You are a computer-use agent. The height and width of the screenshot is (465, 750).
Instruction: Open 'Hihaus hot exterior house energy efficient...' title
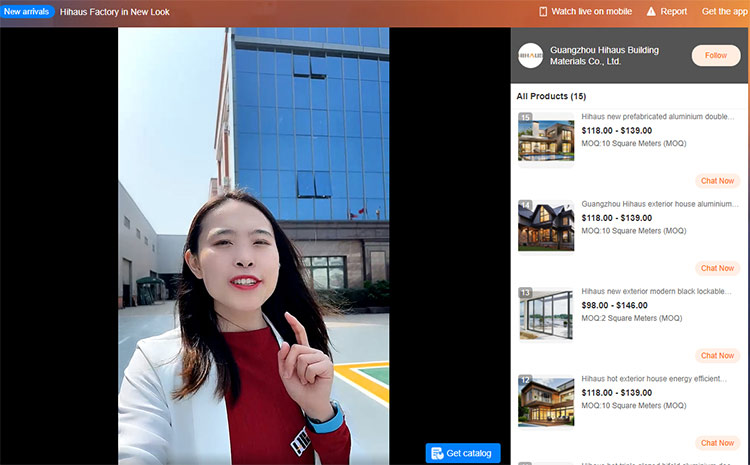point(654,378)
